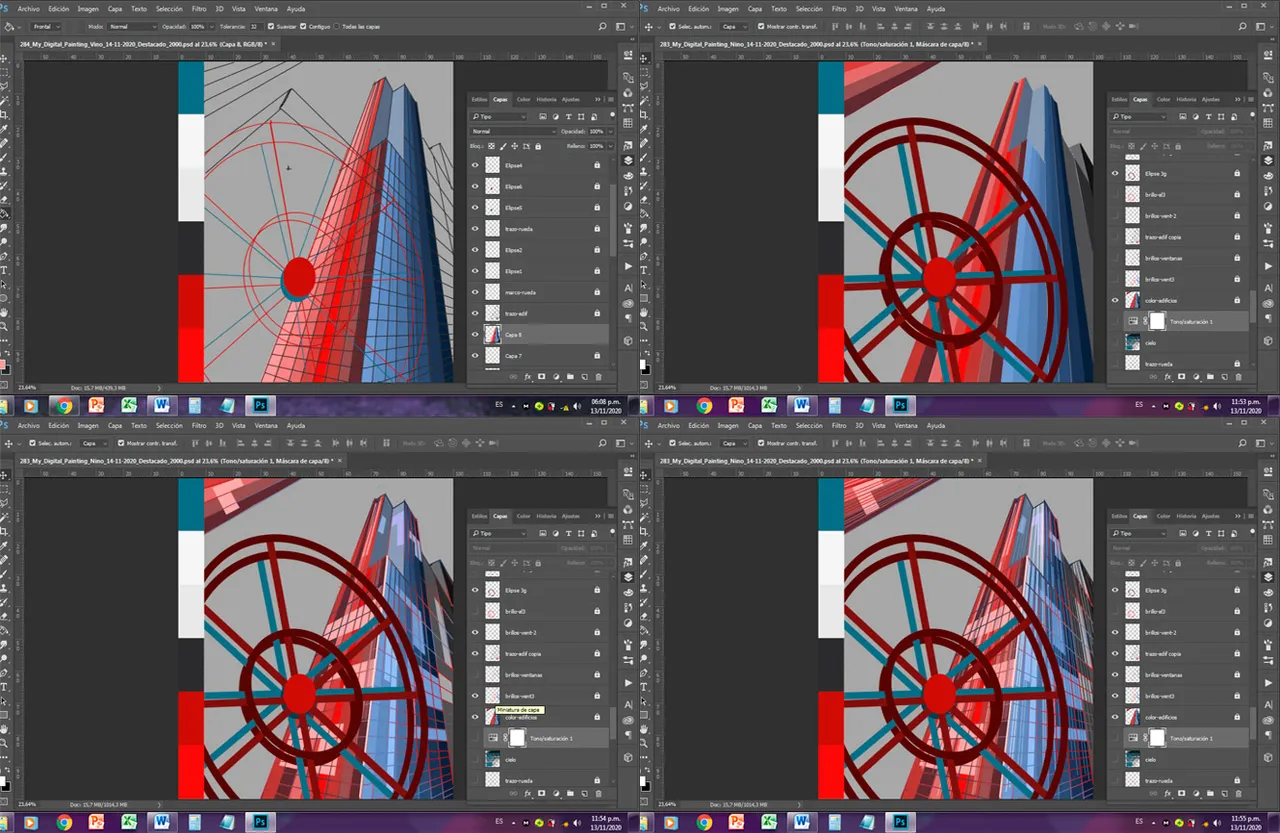Delete layer via trash icon in 06:08 p.m. window
This screenshot has width=1280, height=833.
[x=599, y=377]
